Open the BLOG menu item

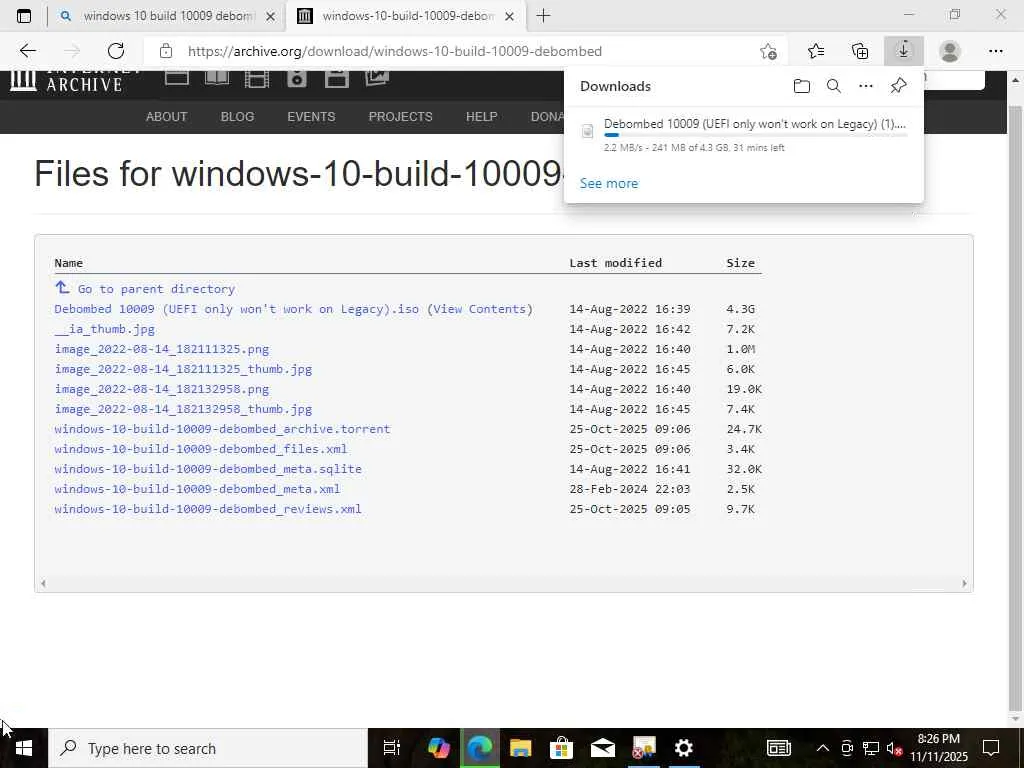(x=237, y=117)
